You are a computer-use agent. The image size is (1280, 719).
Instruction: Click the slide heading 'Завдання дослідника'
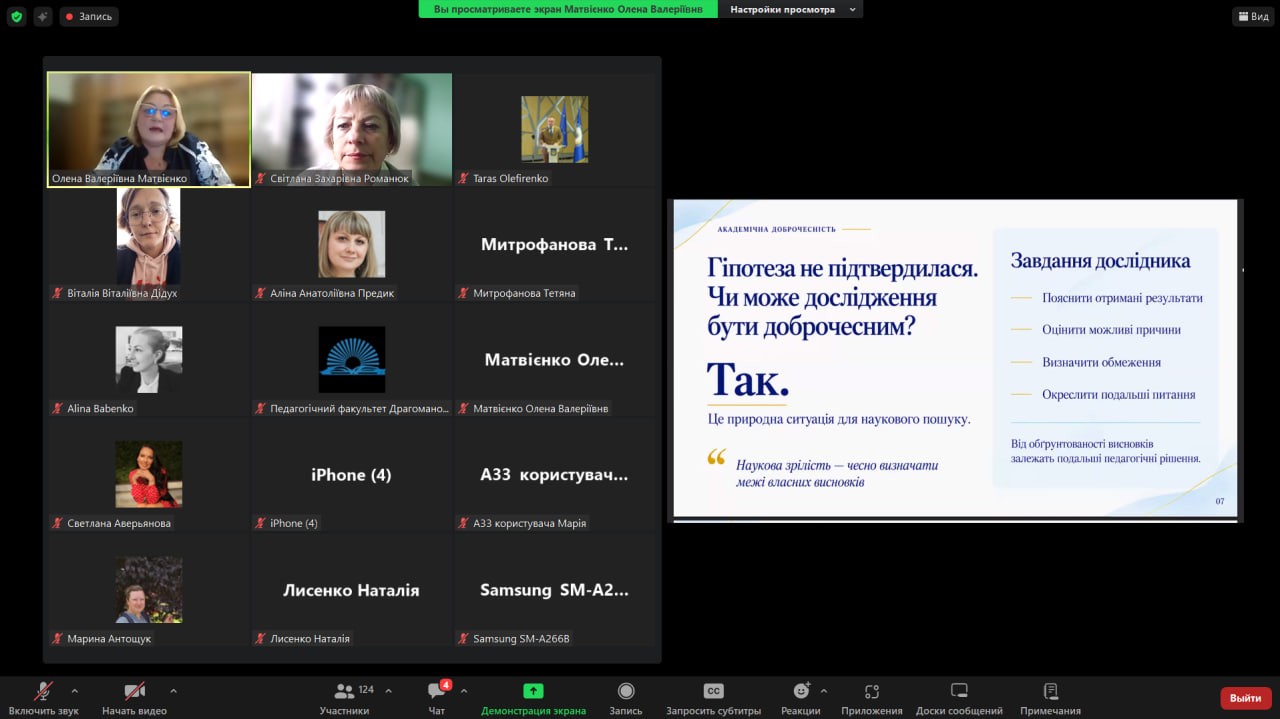[x=1100, y=261]
